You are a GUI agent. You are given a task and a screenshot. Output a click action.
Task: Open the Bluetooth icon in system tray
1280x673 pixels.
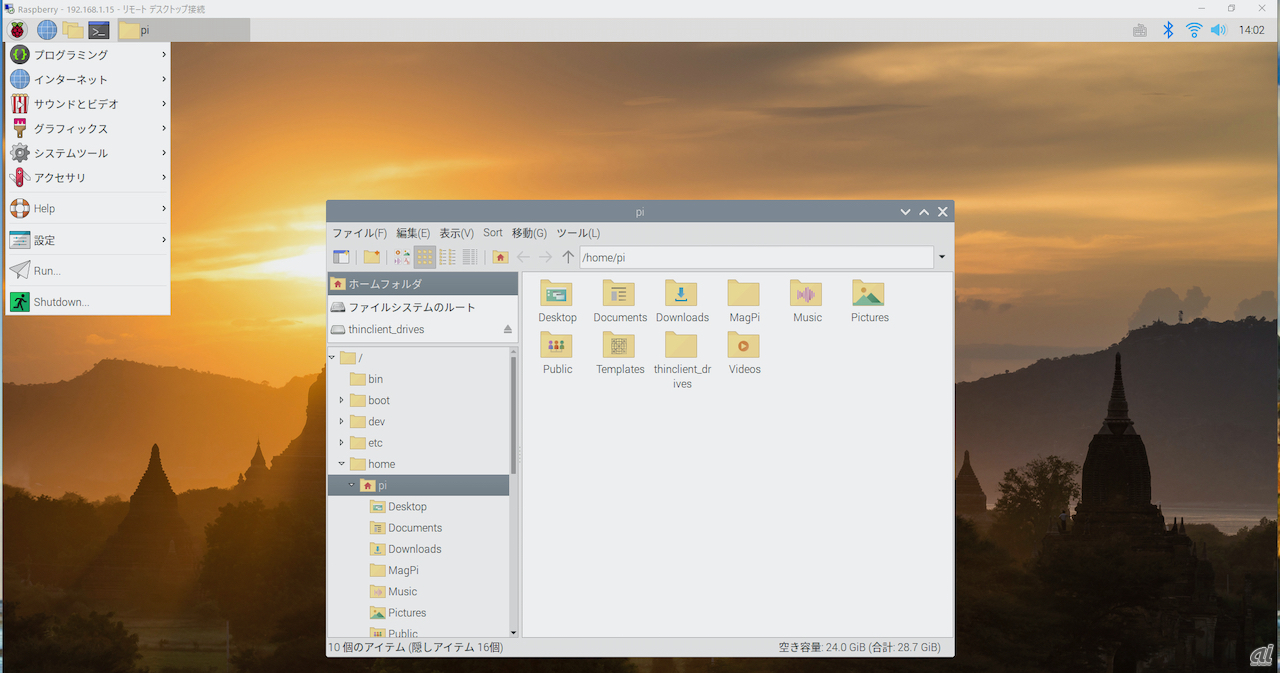tap(1167, 30)
